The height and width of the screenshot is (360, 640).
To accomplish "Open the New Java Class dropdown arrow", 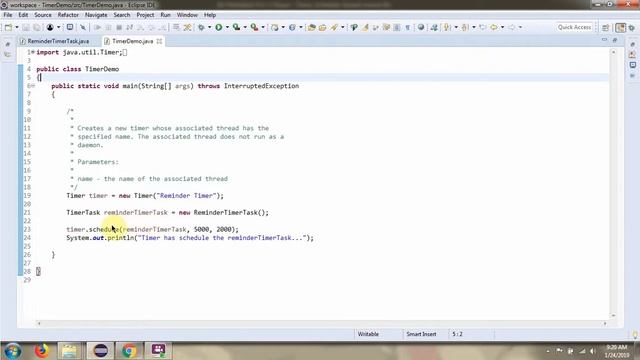I will [301, 27].
